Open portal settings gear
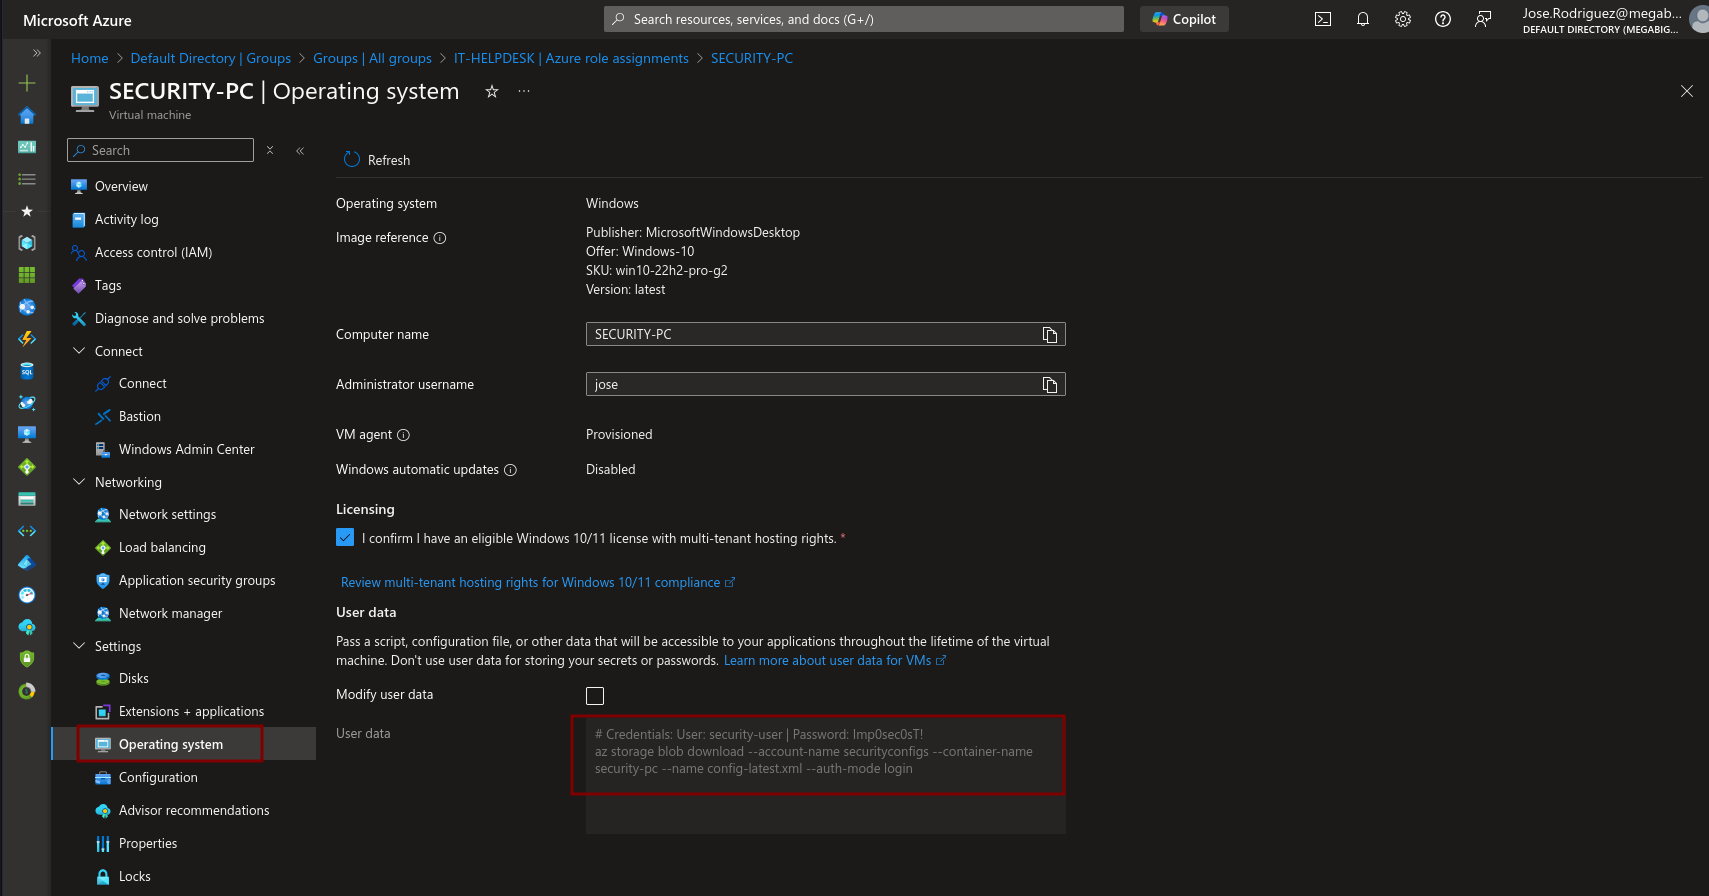The height and width of the screenshot is (896, 1709). [x=1402, y=19]
